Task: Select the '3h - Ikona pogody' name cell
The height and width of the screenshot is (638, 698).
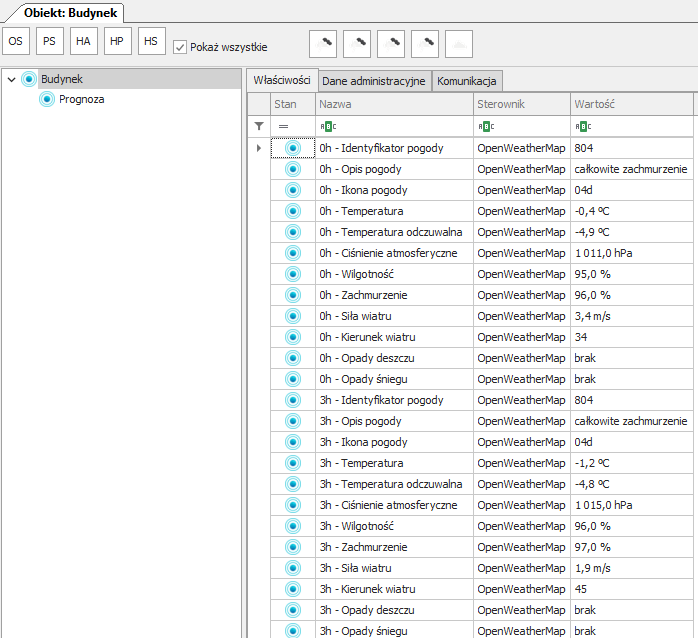Action: tap(394, 442)
